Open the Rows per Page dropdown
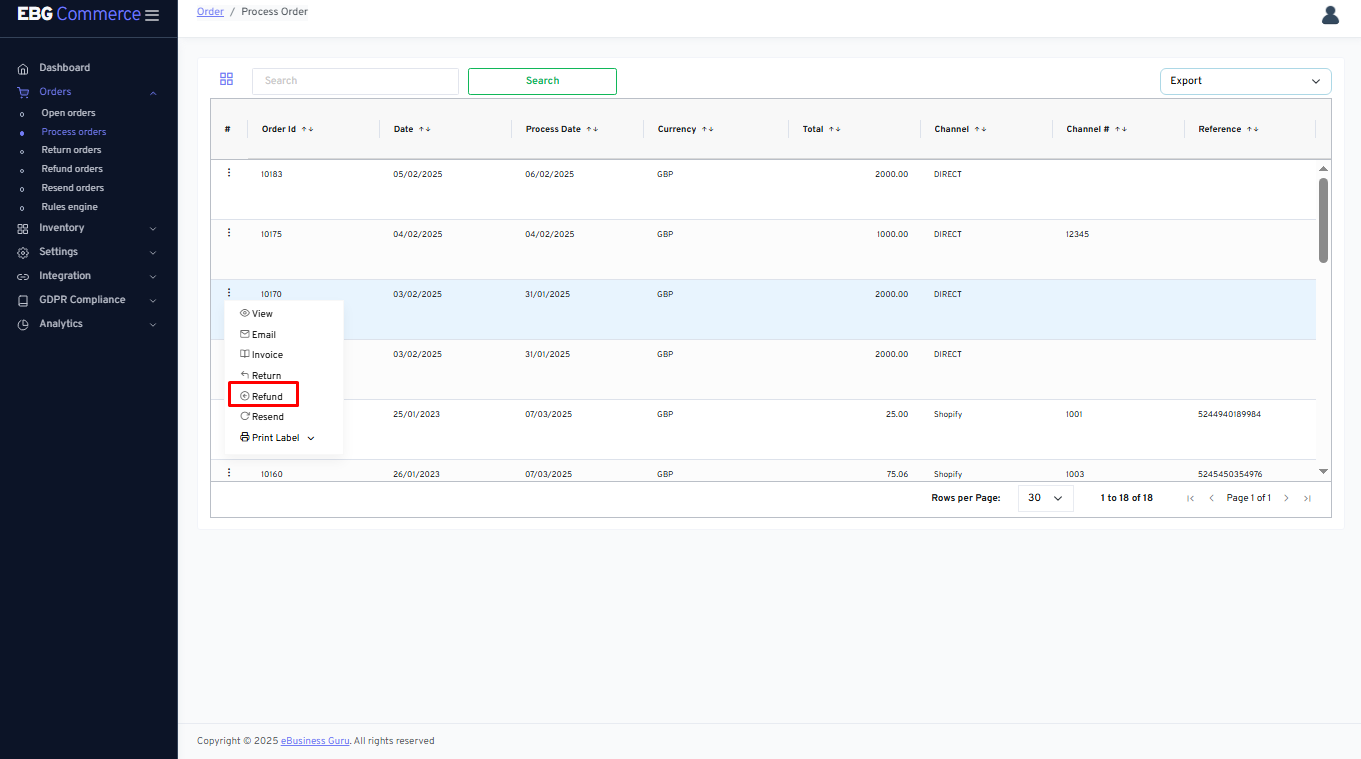This screenshot has width=1361, height=759. (1045, 498)
